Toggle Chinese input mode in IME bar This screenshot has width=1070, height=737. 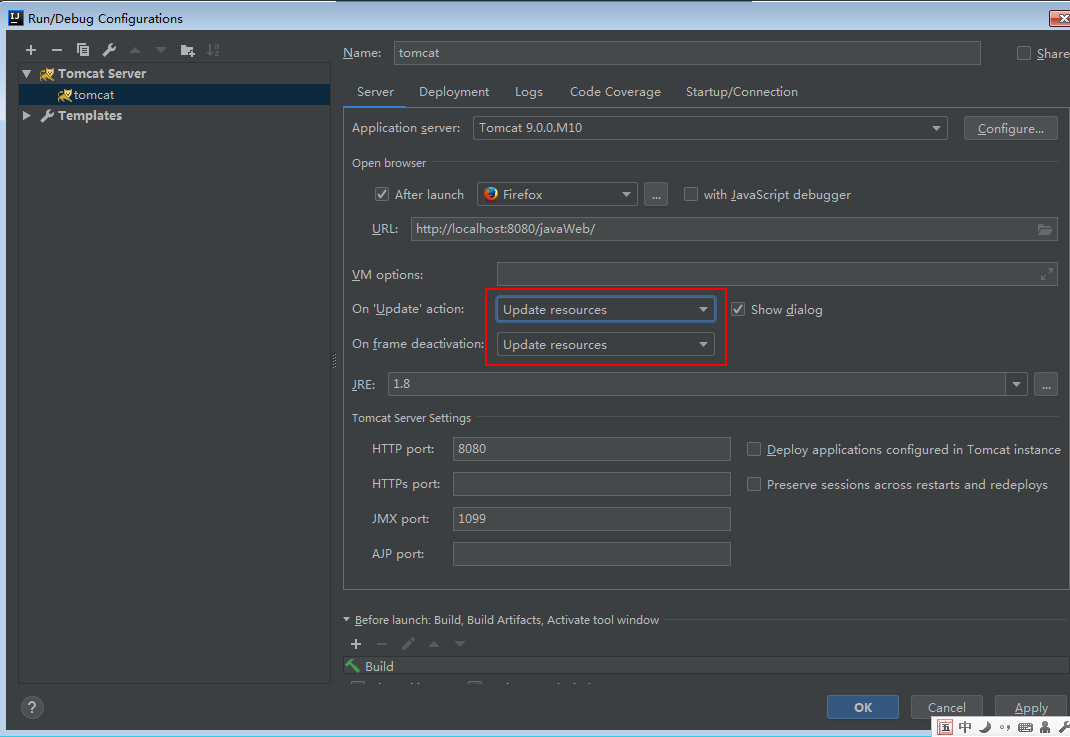coord(965,727)
